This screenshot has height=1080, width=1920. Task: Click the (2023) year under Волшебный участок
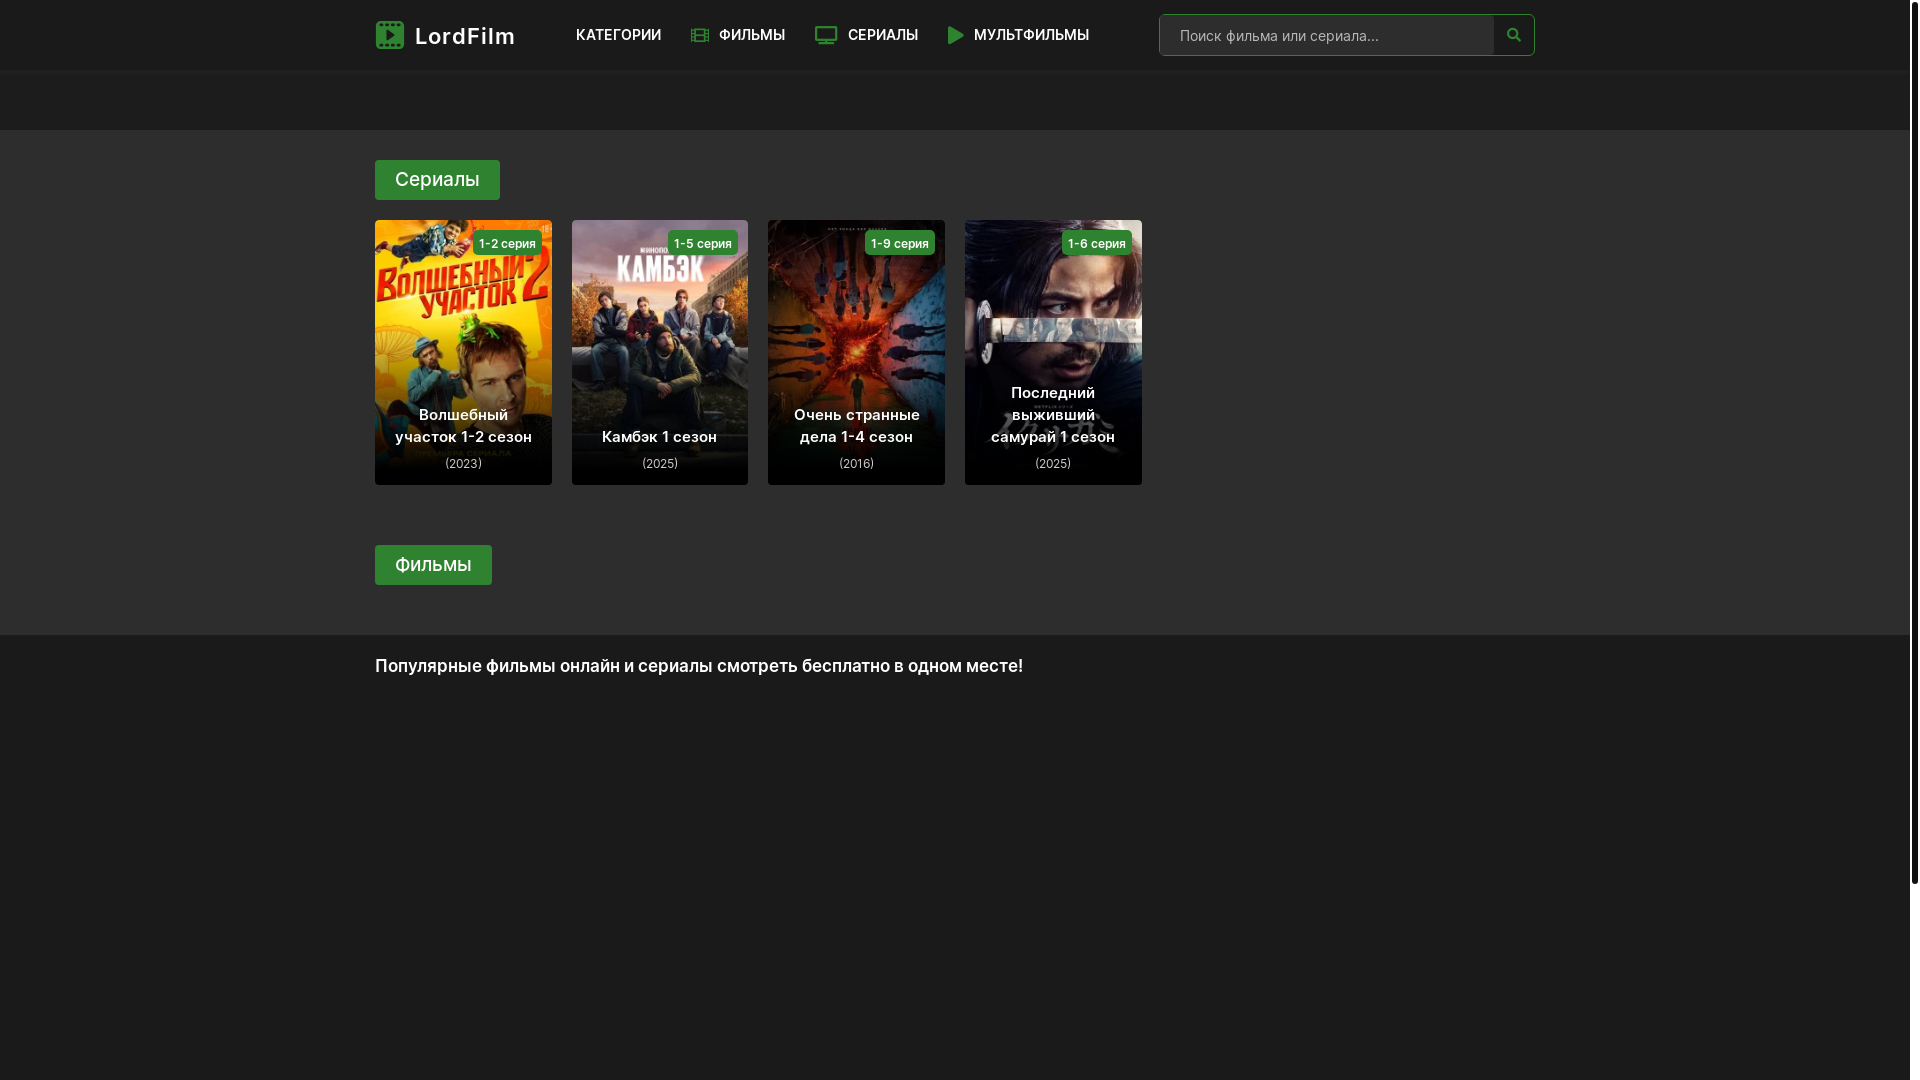463,464
